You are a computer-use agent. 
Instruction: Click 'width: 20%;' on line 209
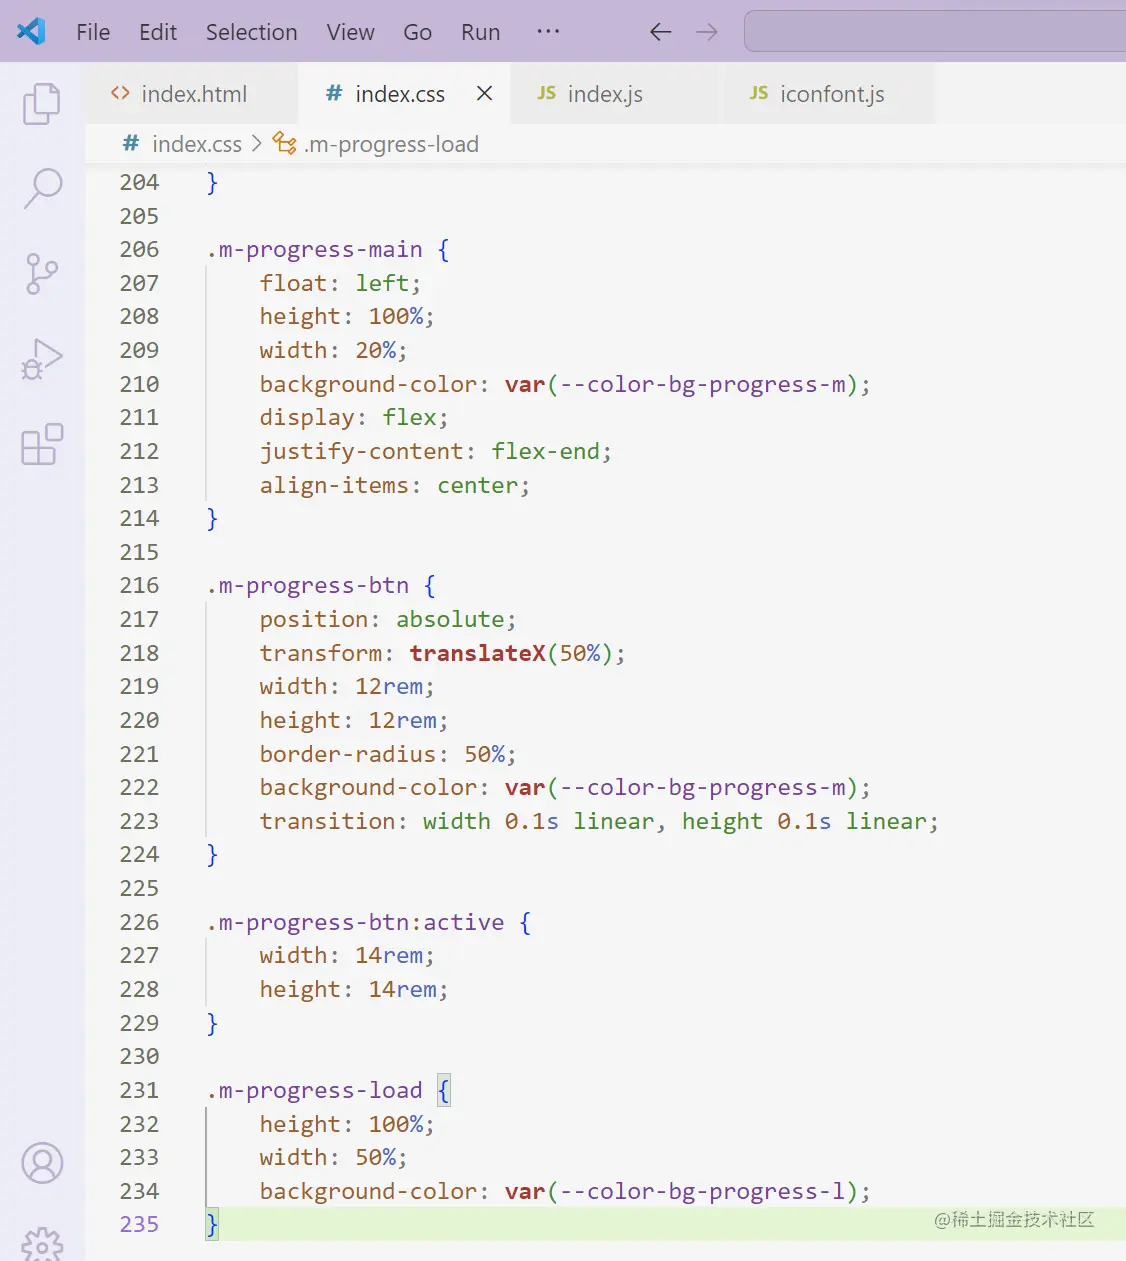[333, 350]
